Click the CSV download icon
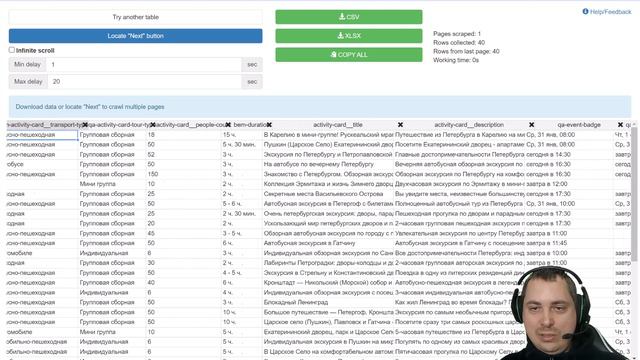640x360 pixels. pyautogui.click(x=342, y=17)
